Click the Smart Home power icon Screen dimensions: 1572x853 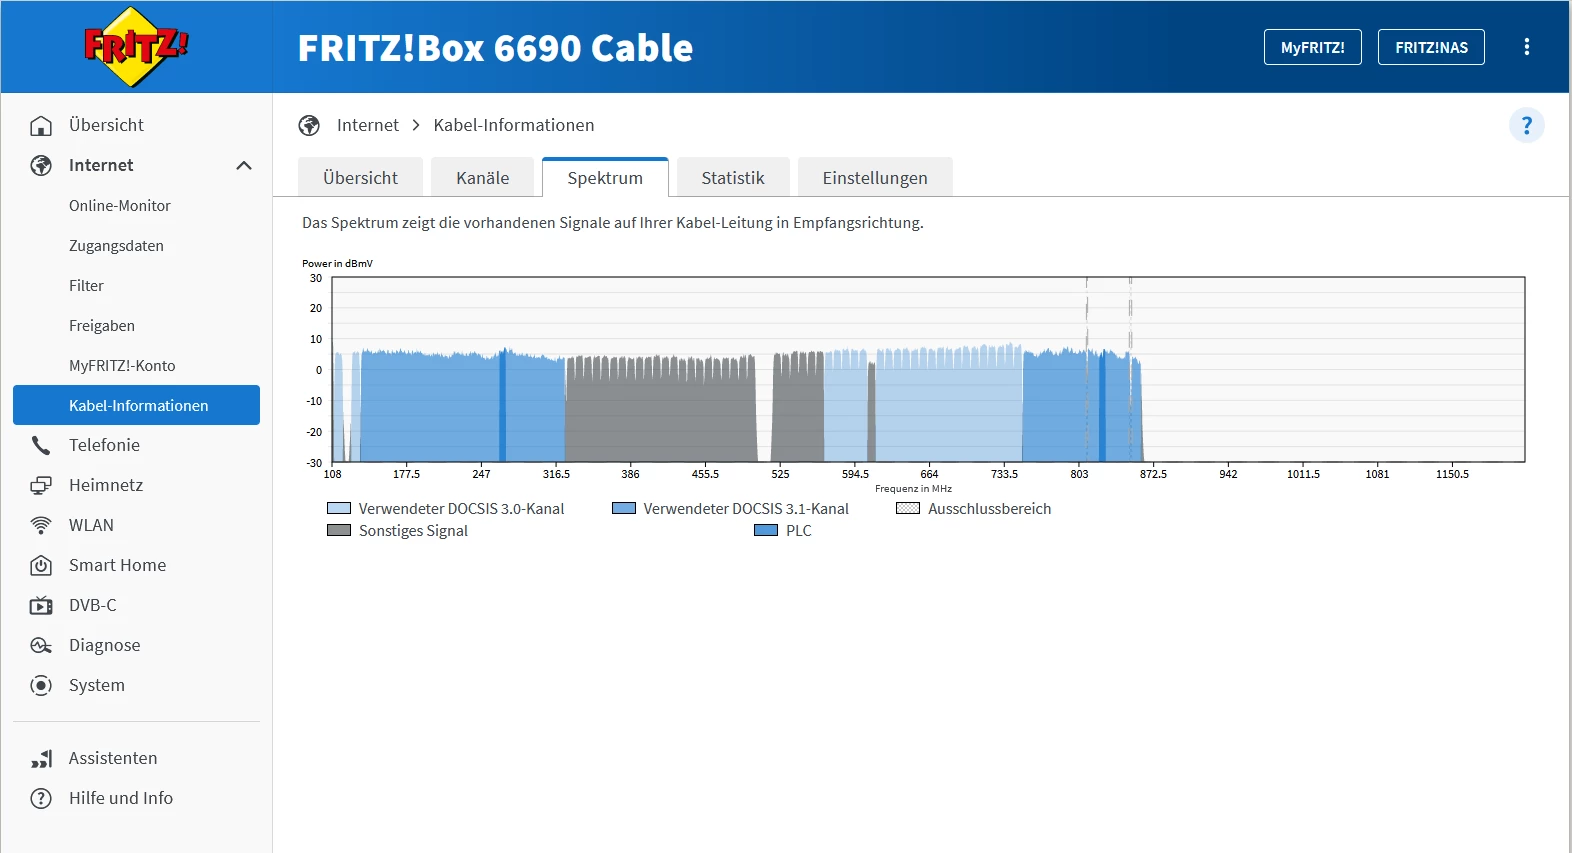tap(41, 565)
